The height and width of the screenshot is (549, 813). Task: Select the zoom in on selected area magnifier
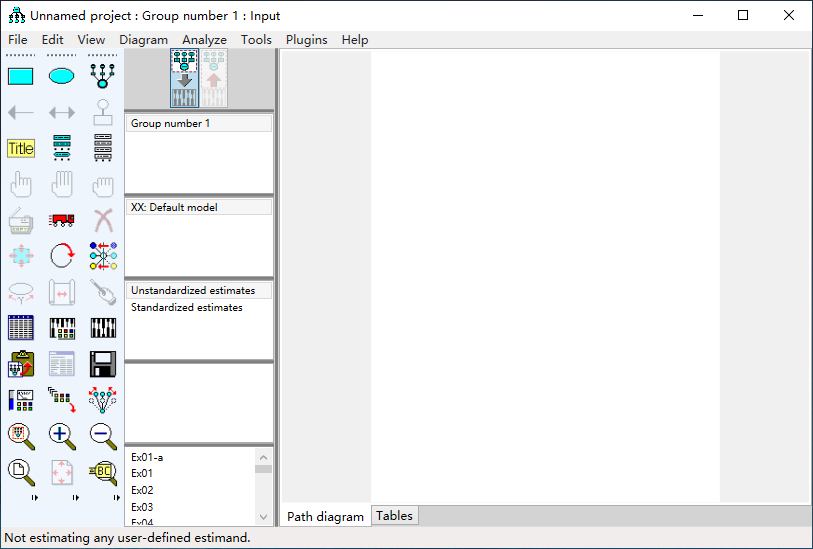(x=21, y=436)
